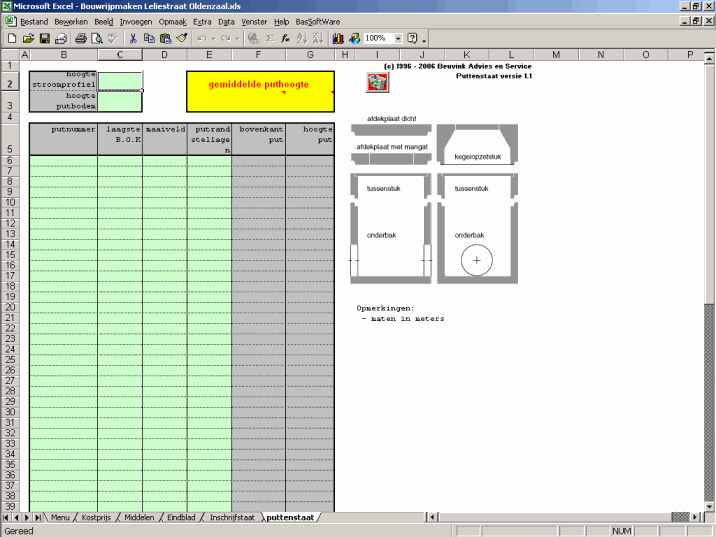The image size is (716, 537).
Task: Click the yellow gemiddelde puthoogte box
Action: [258, 90]
